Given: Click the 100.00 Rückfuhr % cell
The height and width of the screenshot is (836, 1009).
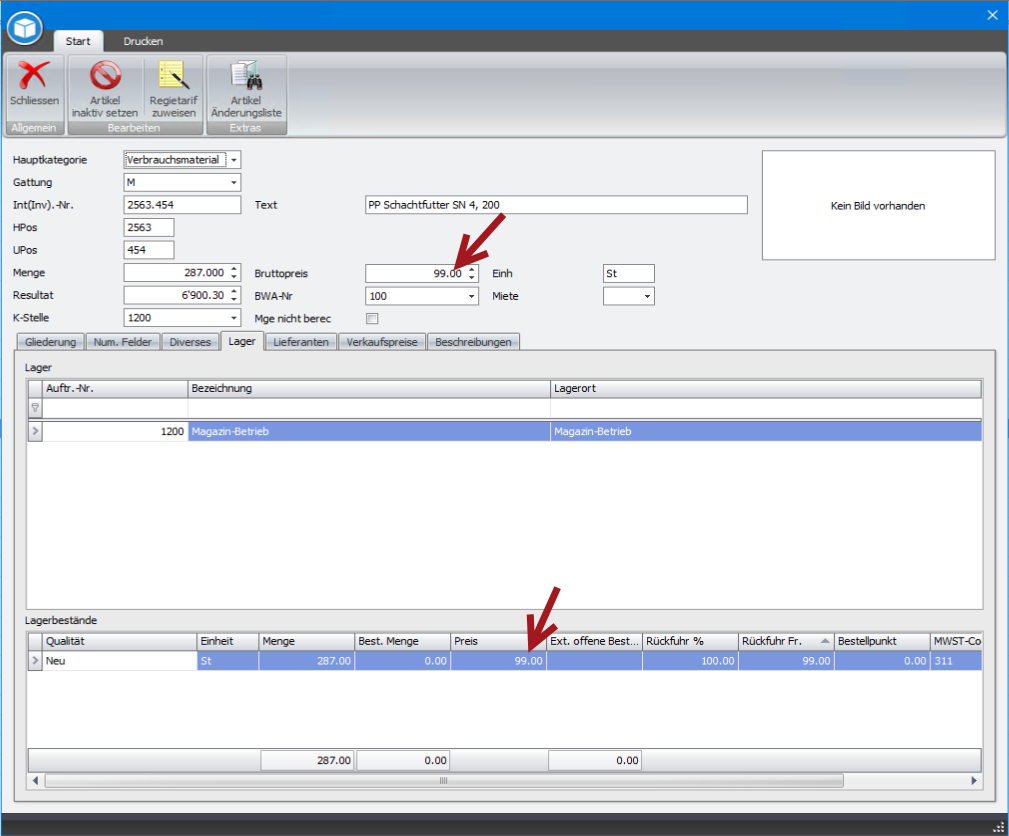Looking at the screenshot, I should pos(690,661).
